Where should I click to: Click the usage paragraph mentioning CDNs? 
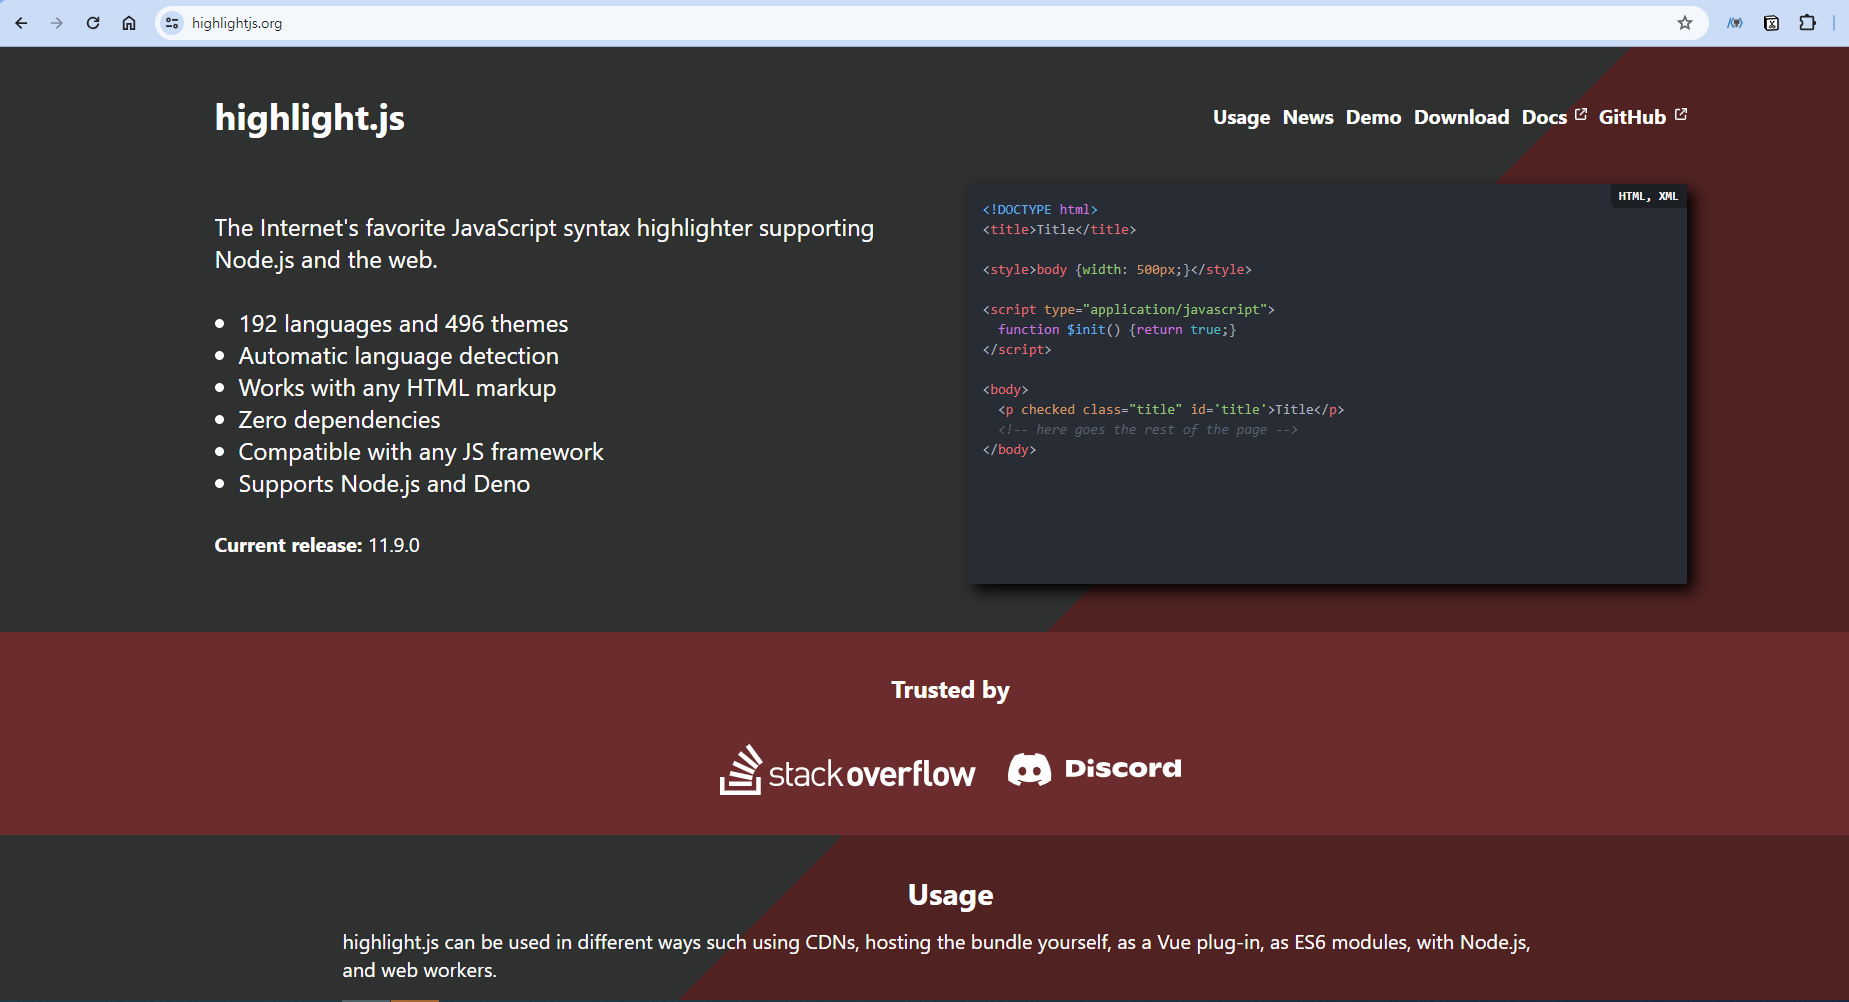[936, 956]
